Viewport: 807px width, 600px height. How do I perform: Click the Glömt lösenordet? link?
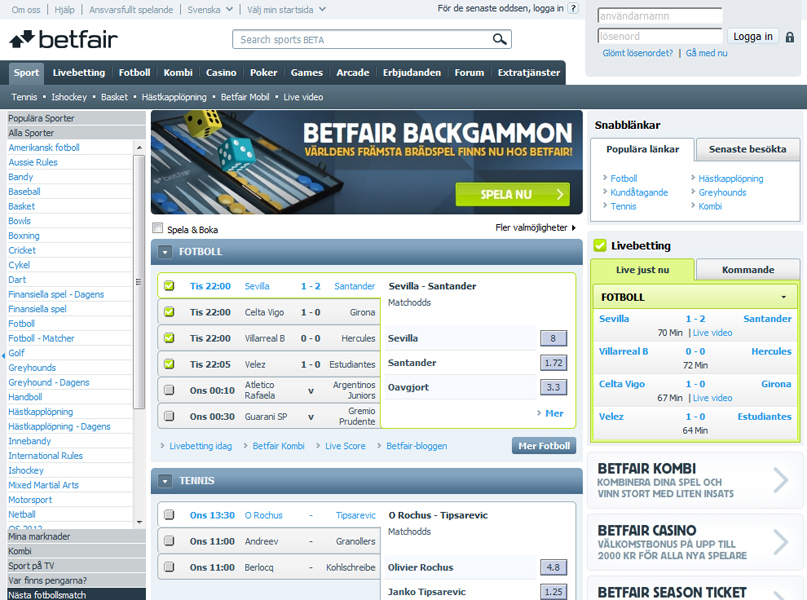point(637,53)
